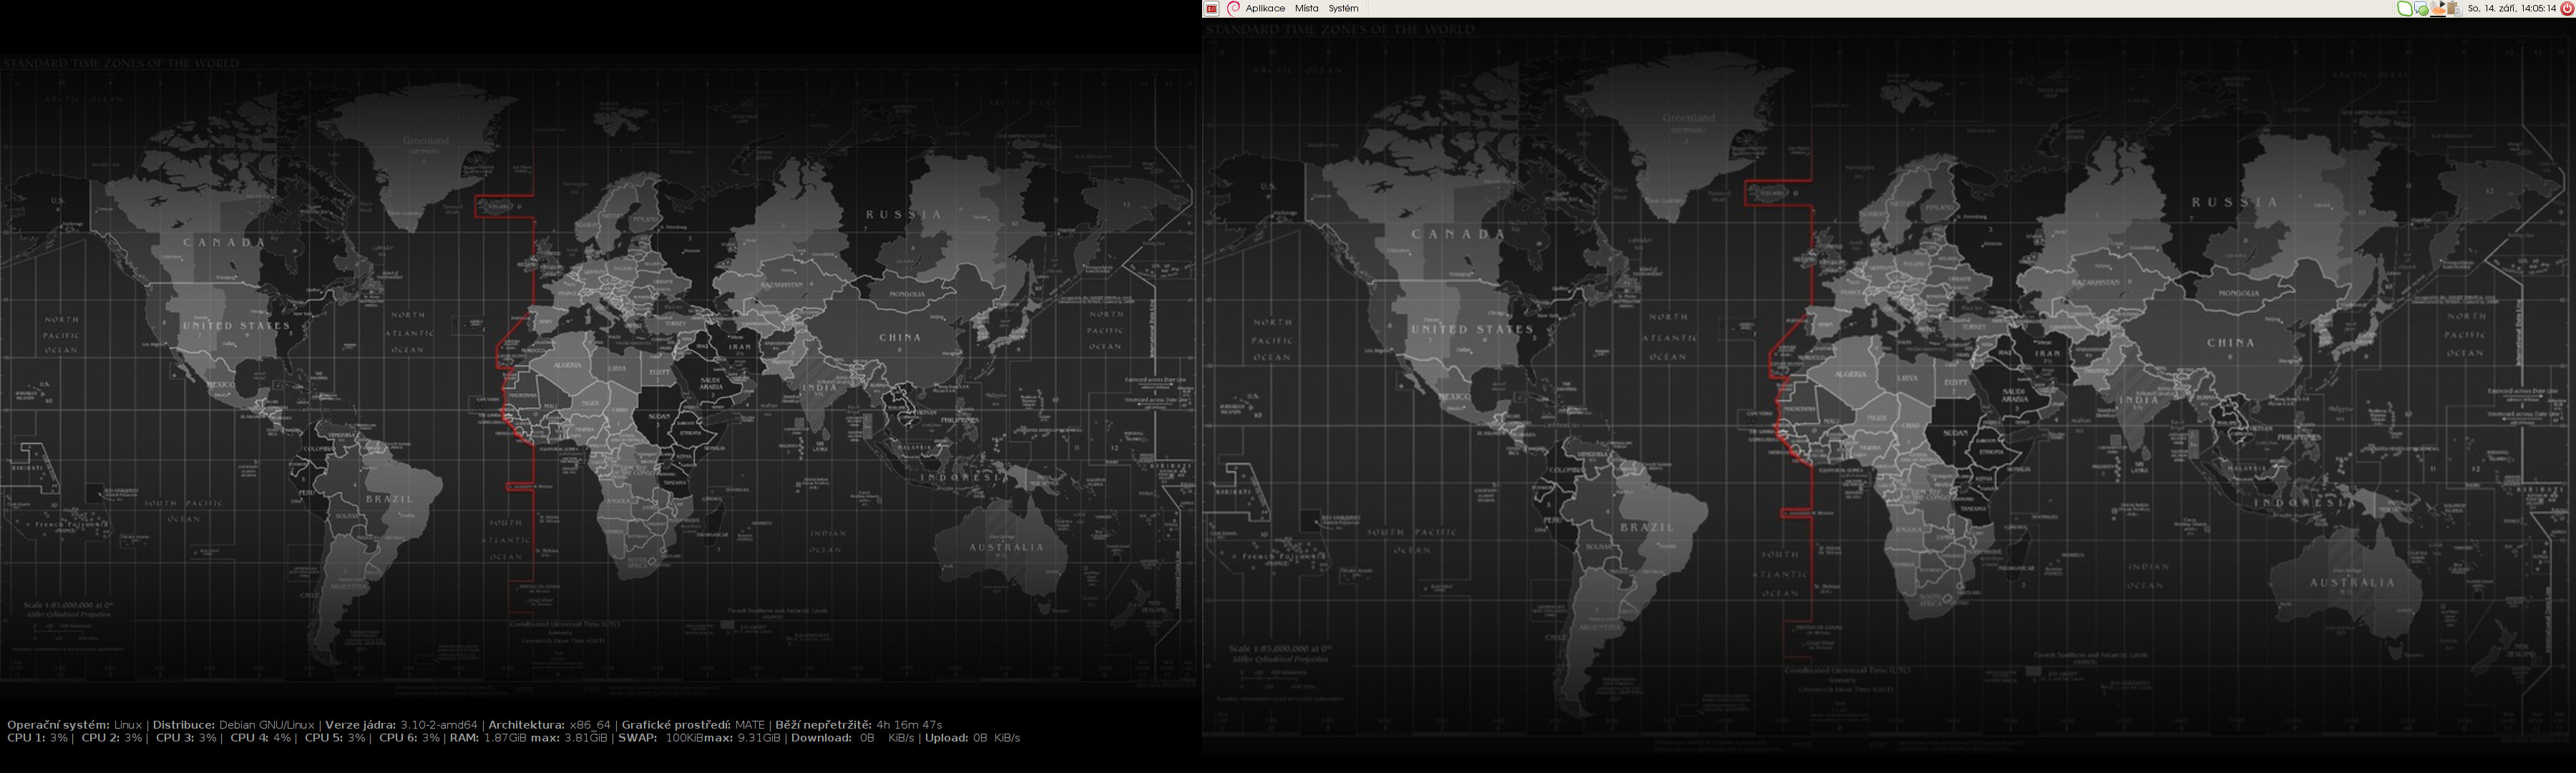The width and height of the screenshot is (2576, 773).
Task: Click the 'Běží nepřetržitě' uptime text
Action: [x=858, y=724]
